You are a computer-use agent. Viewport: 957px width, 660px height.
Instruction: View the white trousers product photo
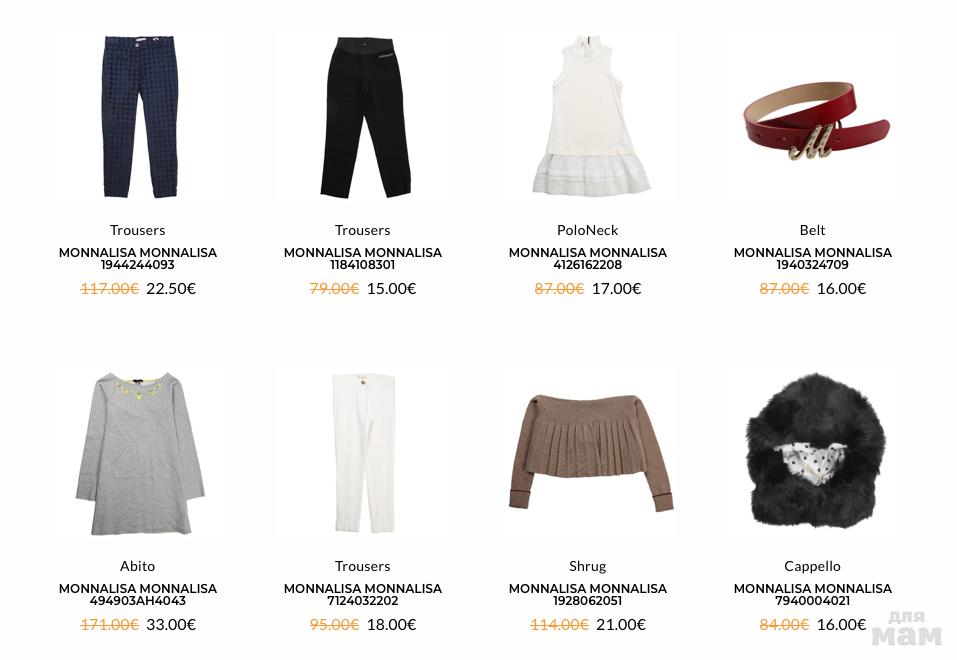click(x=364, y=453)
